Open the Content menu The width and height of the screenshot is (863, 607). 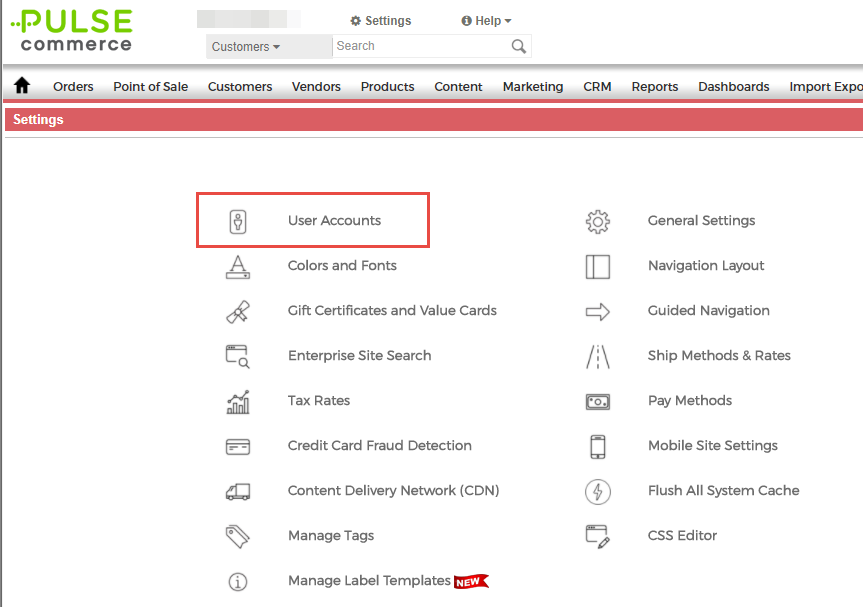click(458, 86)
